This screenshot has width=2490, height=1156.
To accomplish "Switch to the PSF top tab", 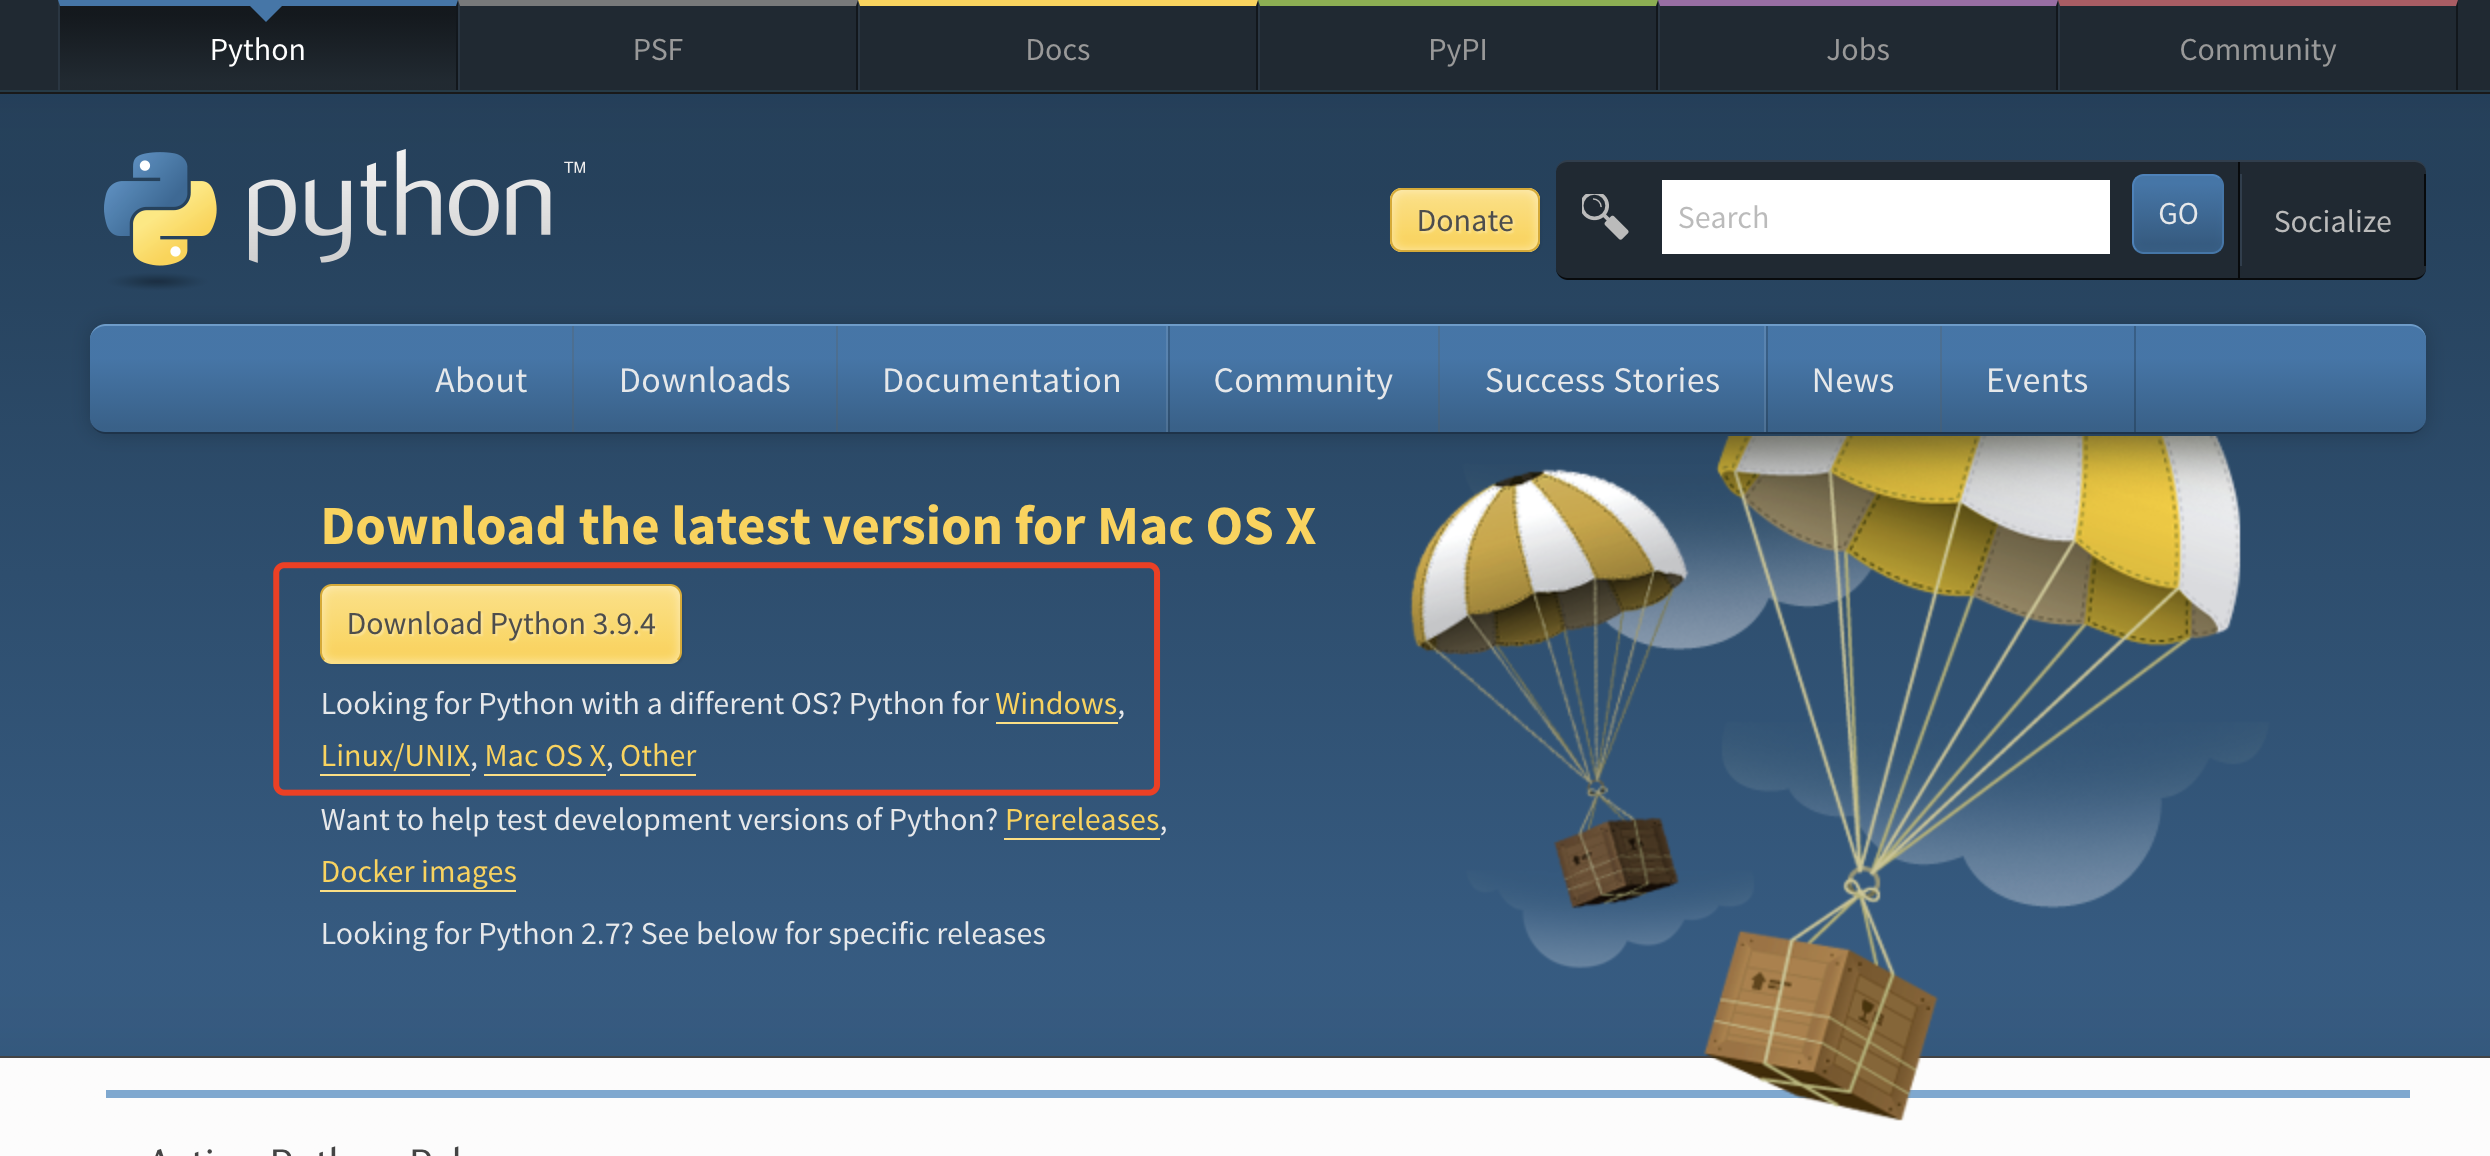I will (x=657, y=49).
